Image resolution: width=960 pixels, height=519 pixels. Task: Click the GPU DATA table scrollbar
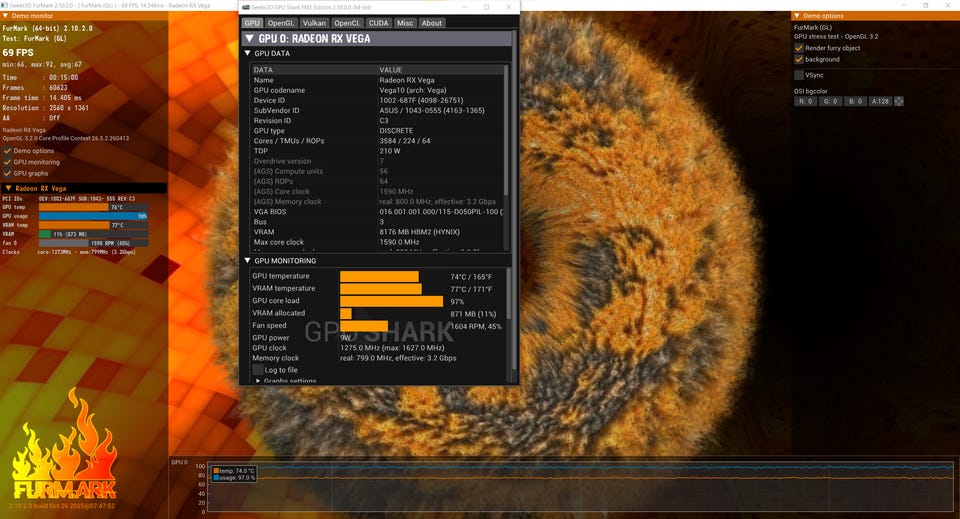(506, 130)
